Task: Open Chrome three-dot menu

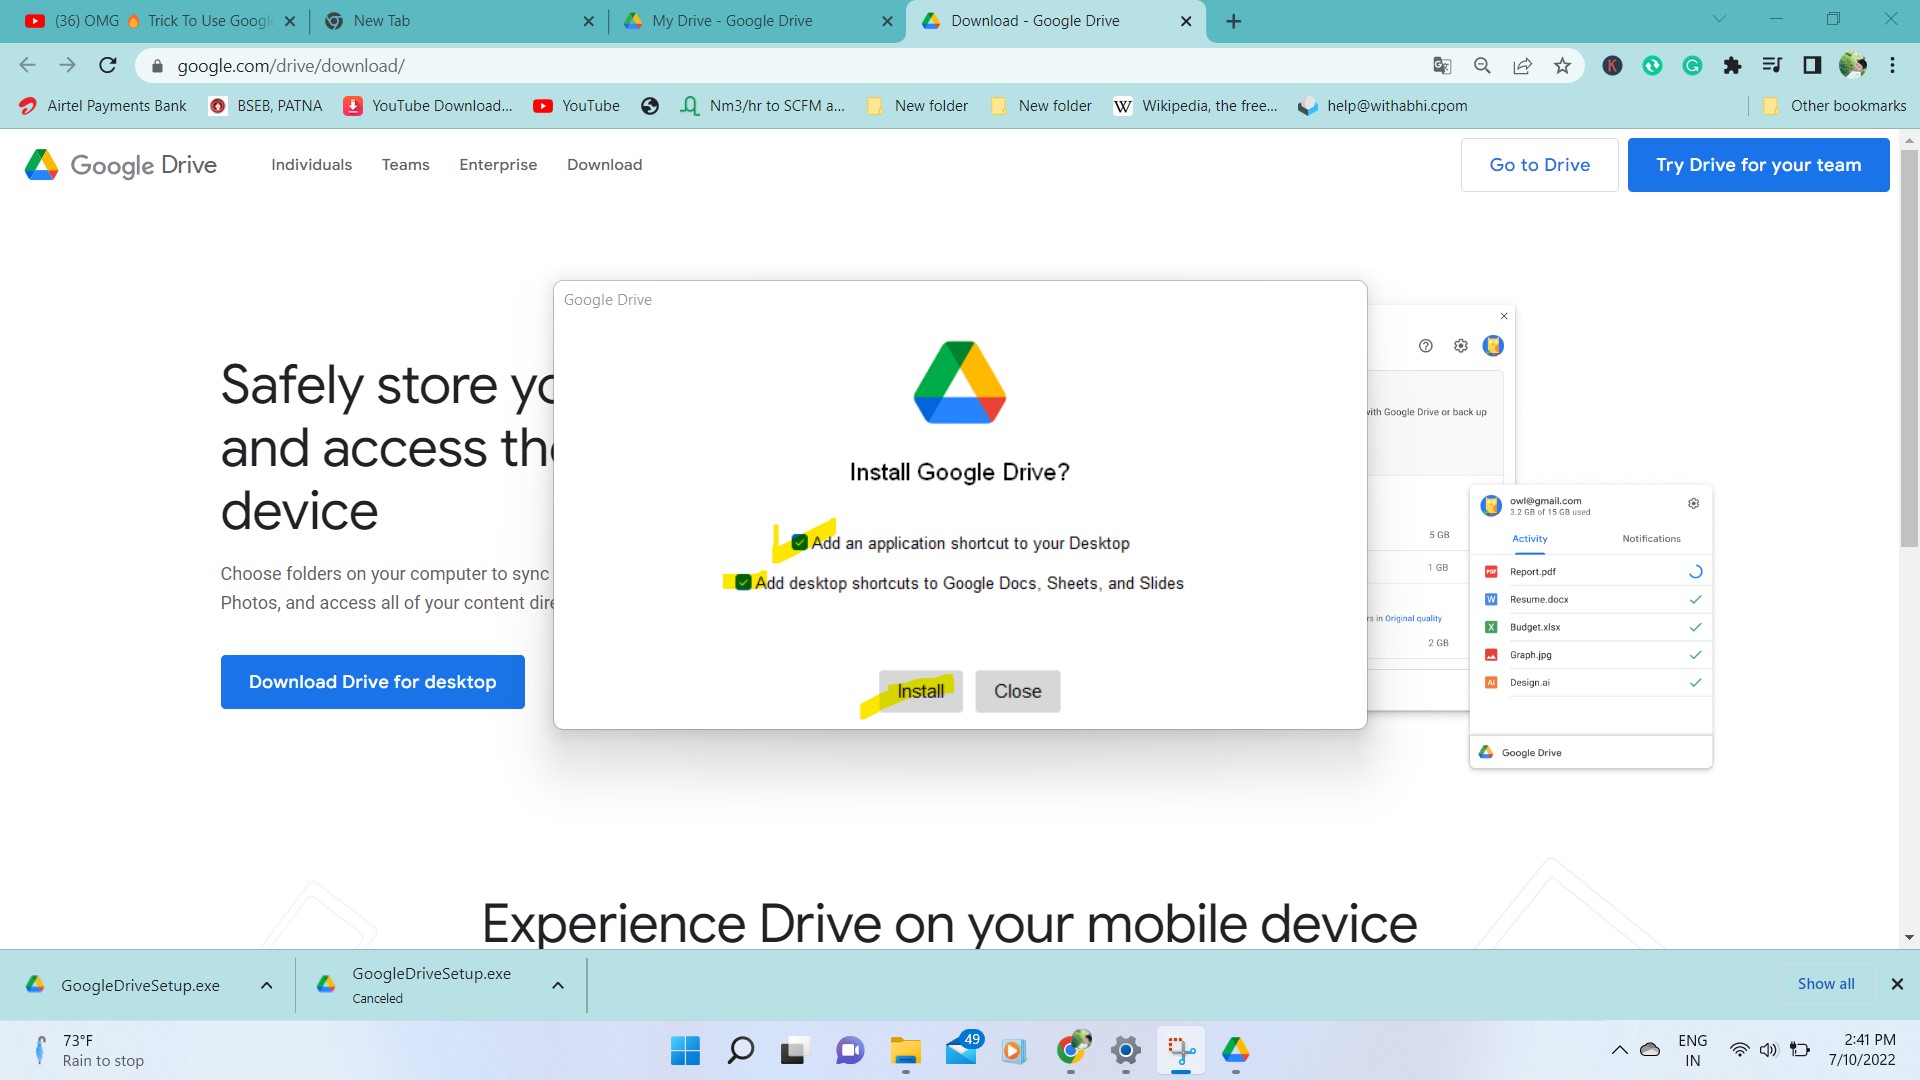Action: tap(1892, 66)
